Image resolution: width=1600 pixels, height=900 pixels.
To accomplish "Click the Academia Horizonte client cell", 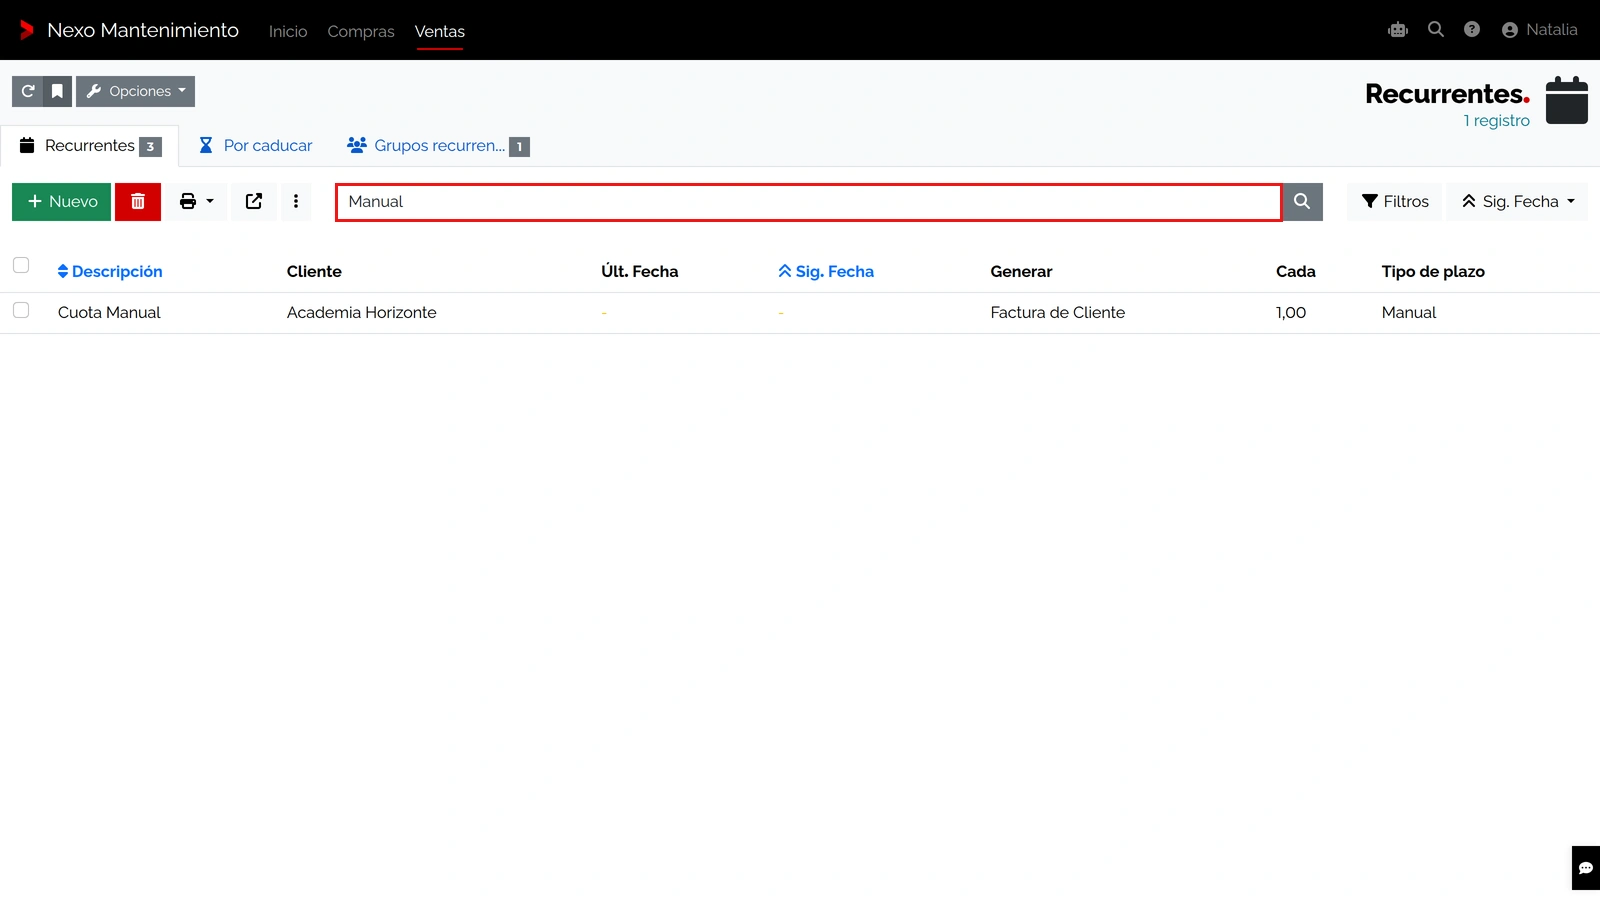I will 362,313.
